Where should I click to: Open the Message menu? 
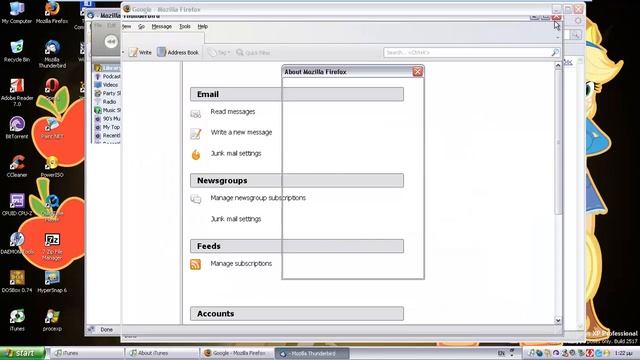click(x=162, y=26)
